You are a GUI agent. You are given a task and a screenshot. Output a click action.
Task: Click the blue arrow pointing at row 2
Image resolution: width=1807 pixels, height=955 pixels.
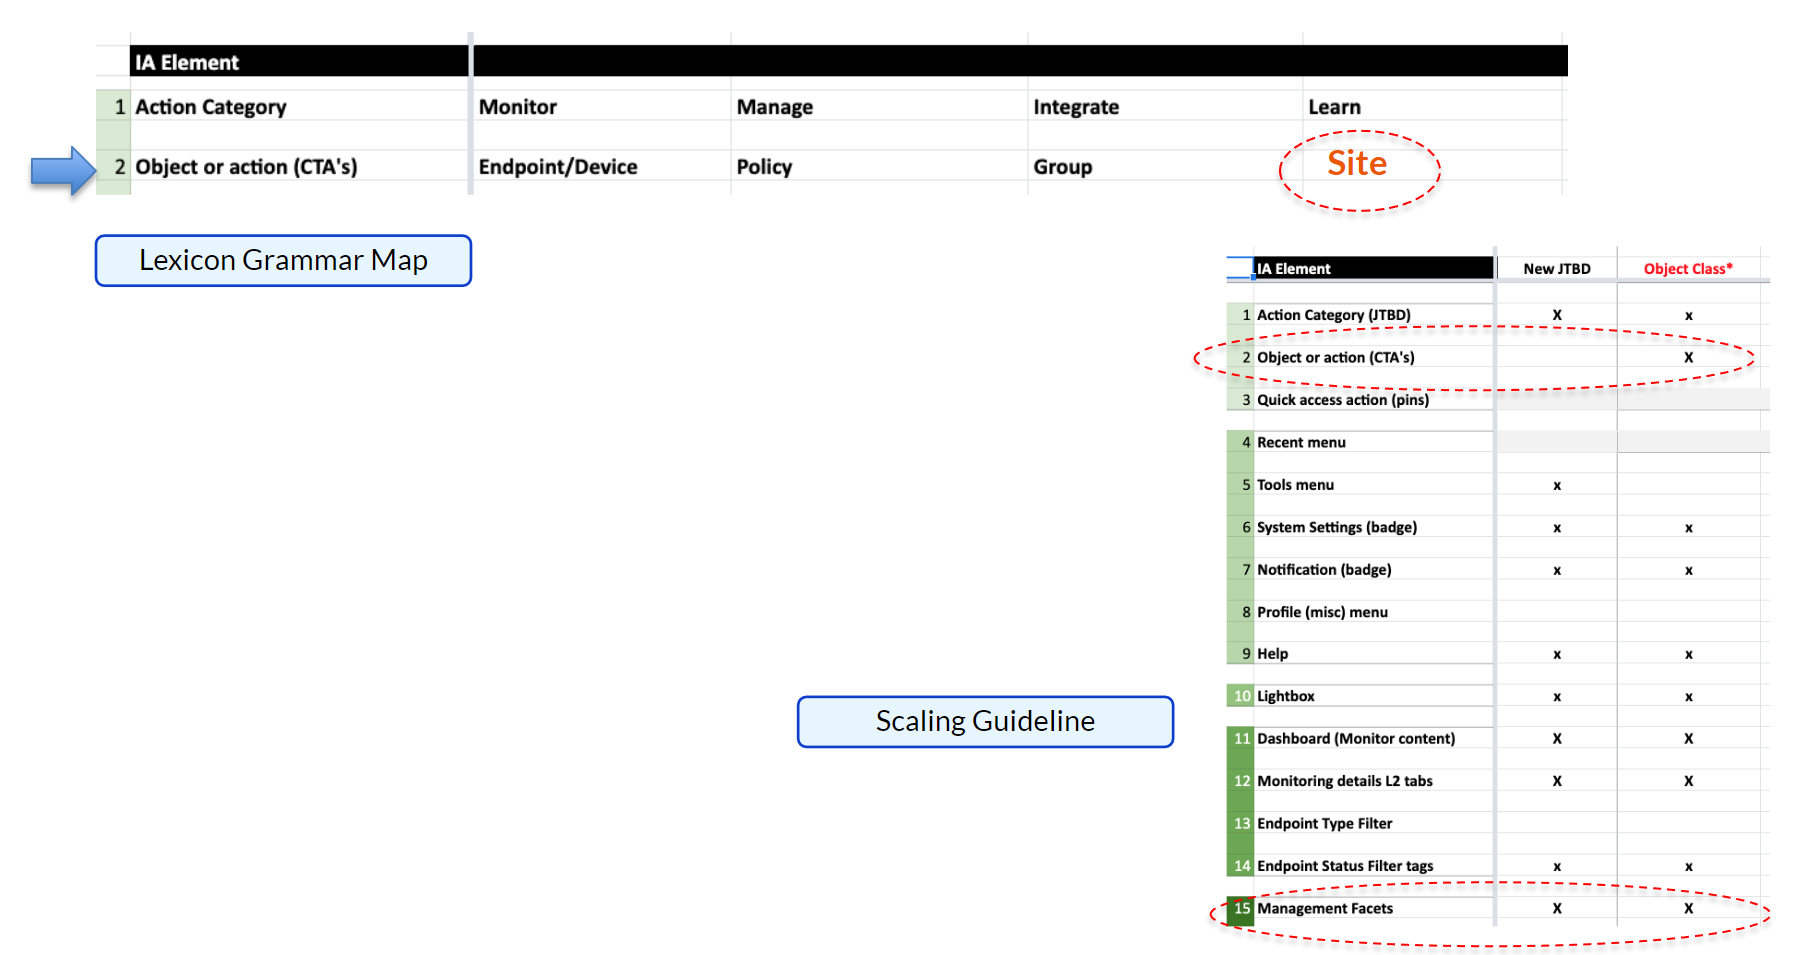(x=62, y=171)
